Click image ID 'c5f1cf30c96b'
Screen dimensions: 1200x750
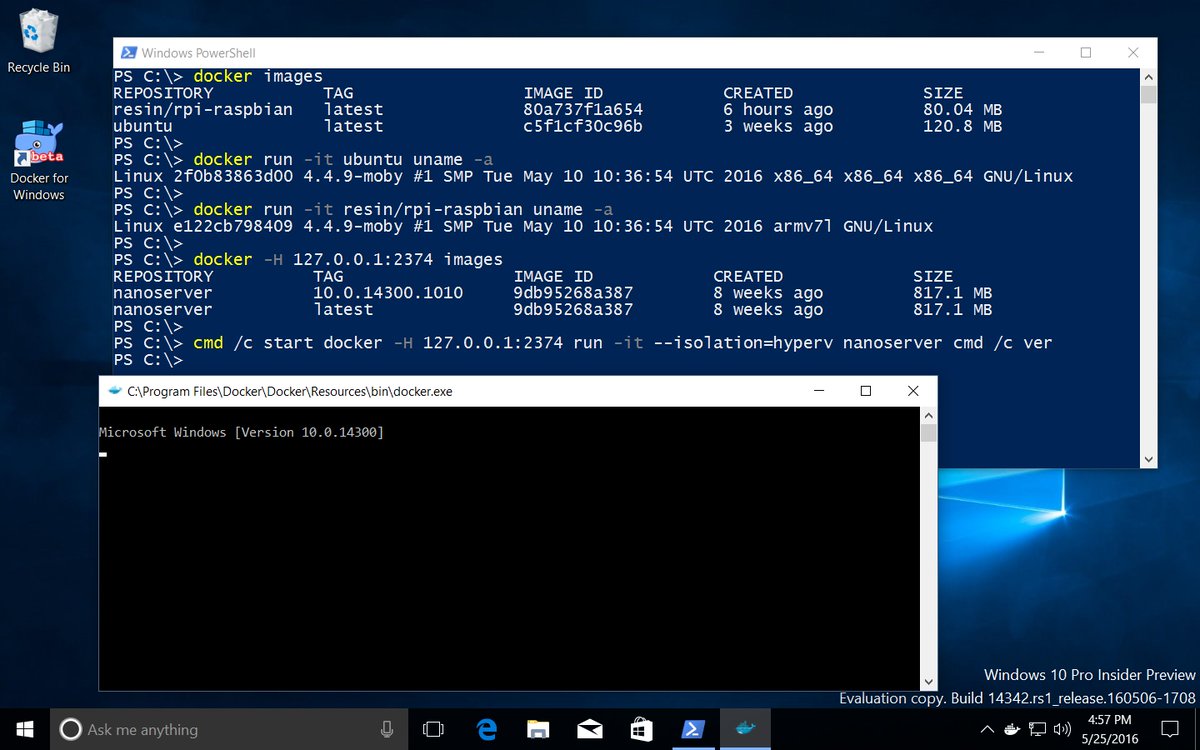[x=583, y=127]
